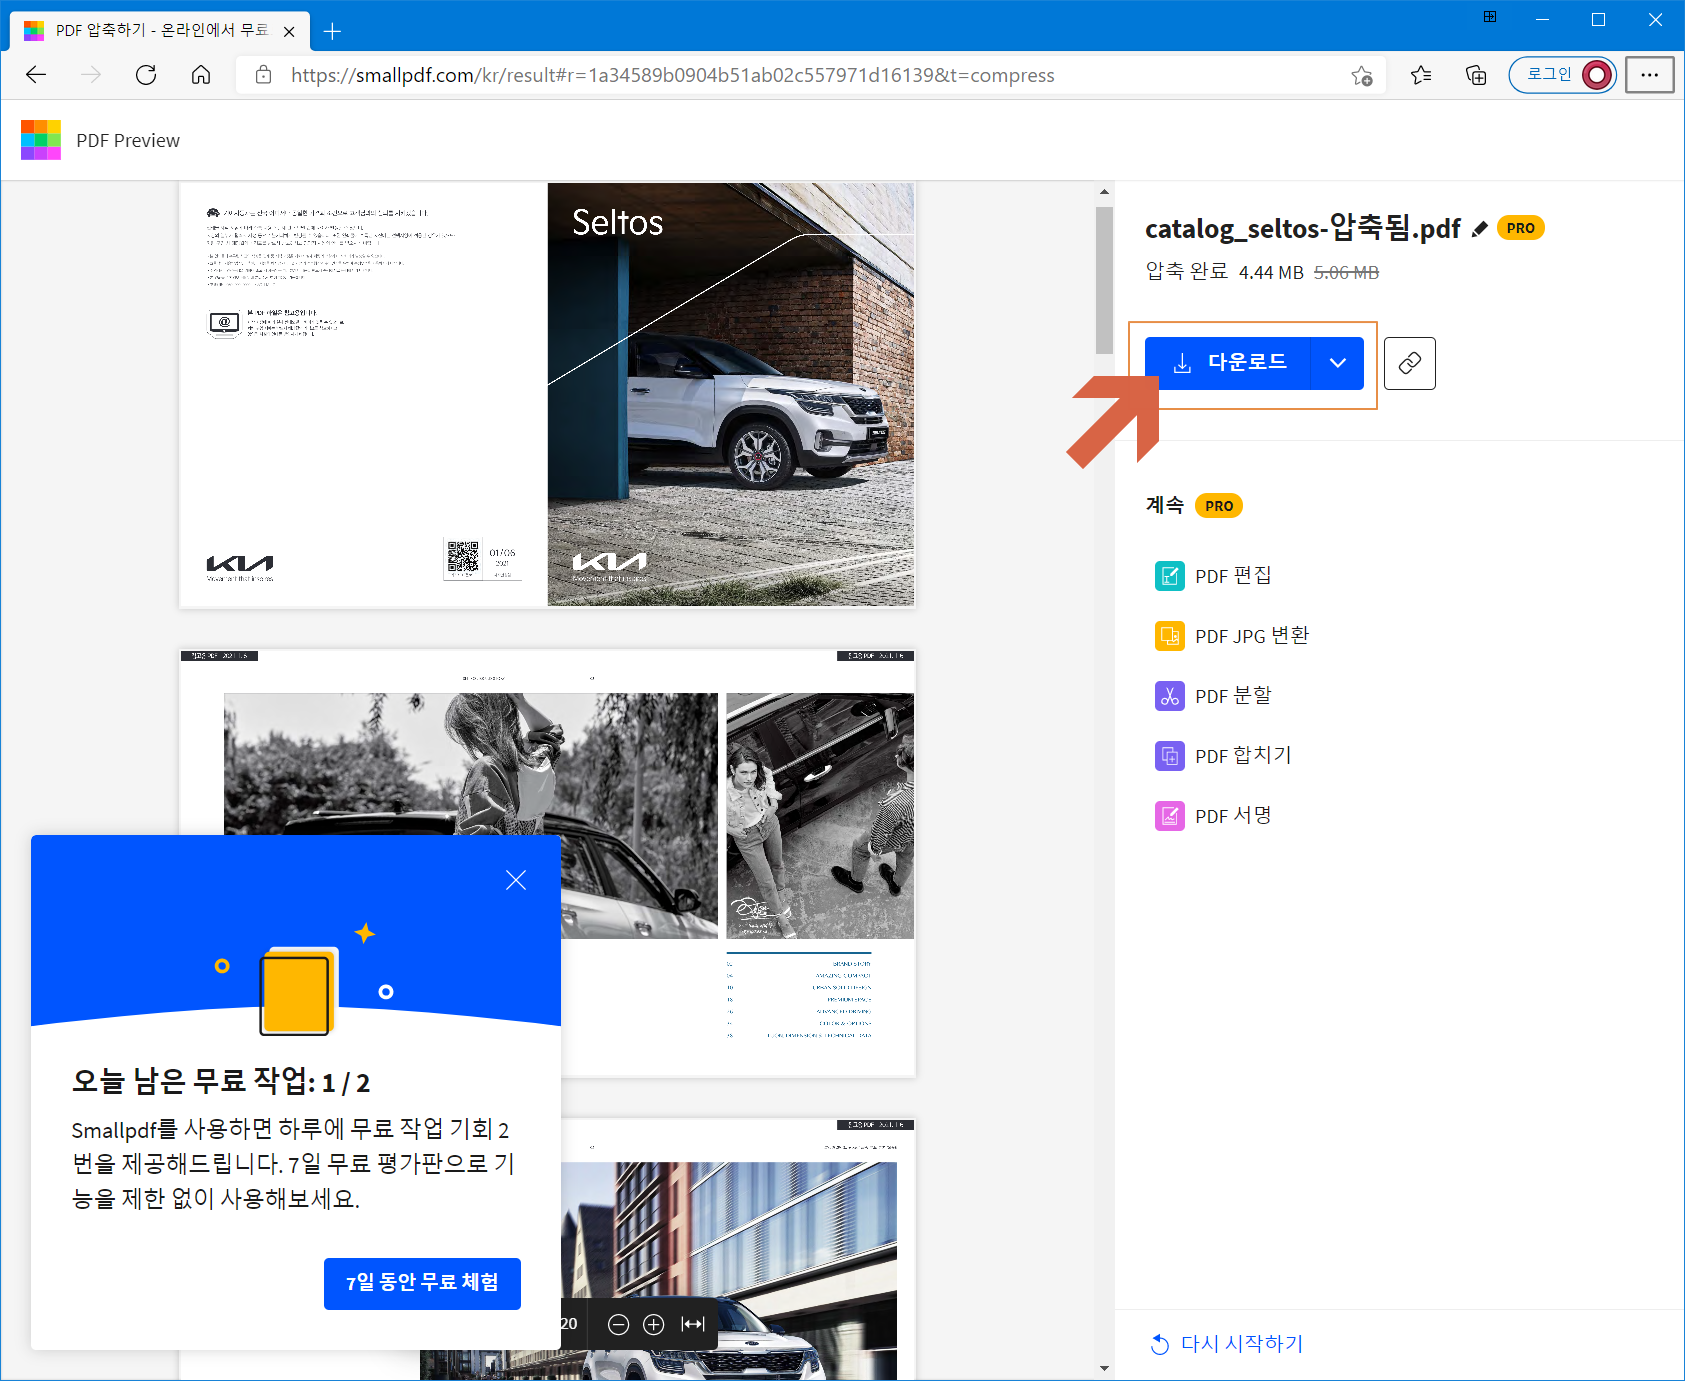Close the PDF 압축하기 tab
This screenshot has height=1381, width=1685.
click(x=289, y=31)
